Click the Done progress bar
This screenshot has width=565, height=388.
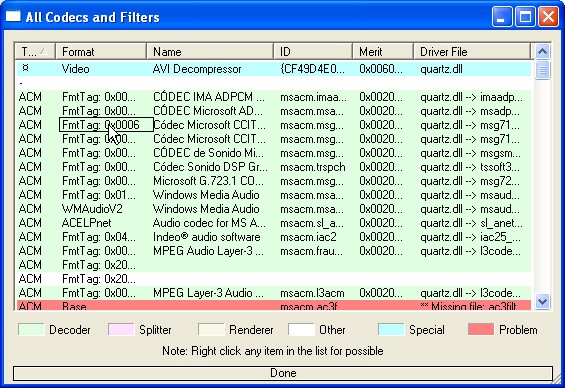click(x=283, y=373)
